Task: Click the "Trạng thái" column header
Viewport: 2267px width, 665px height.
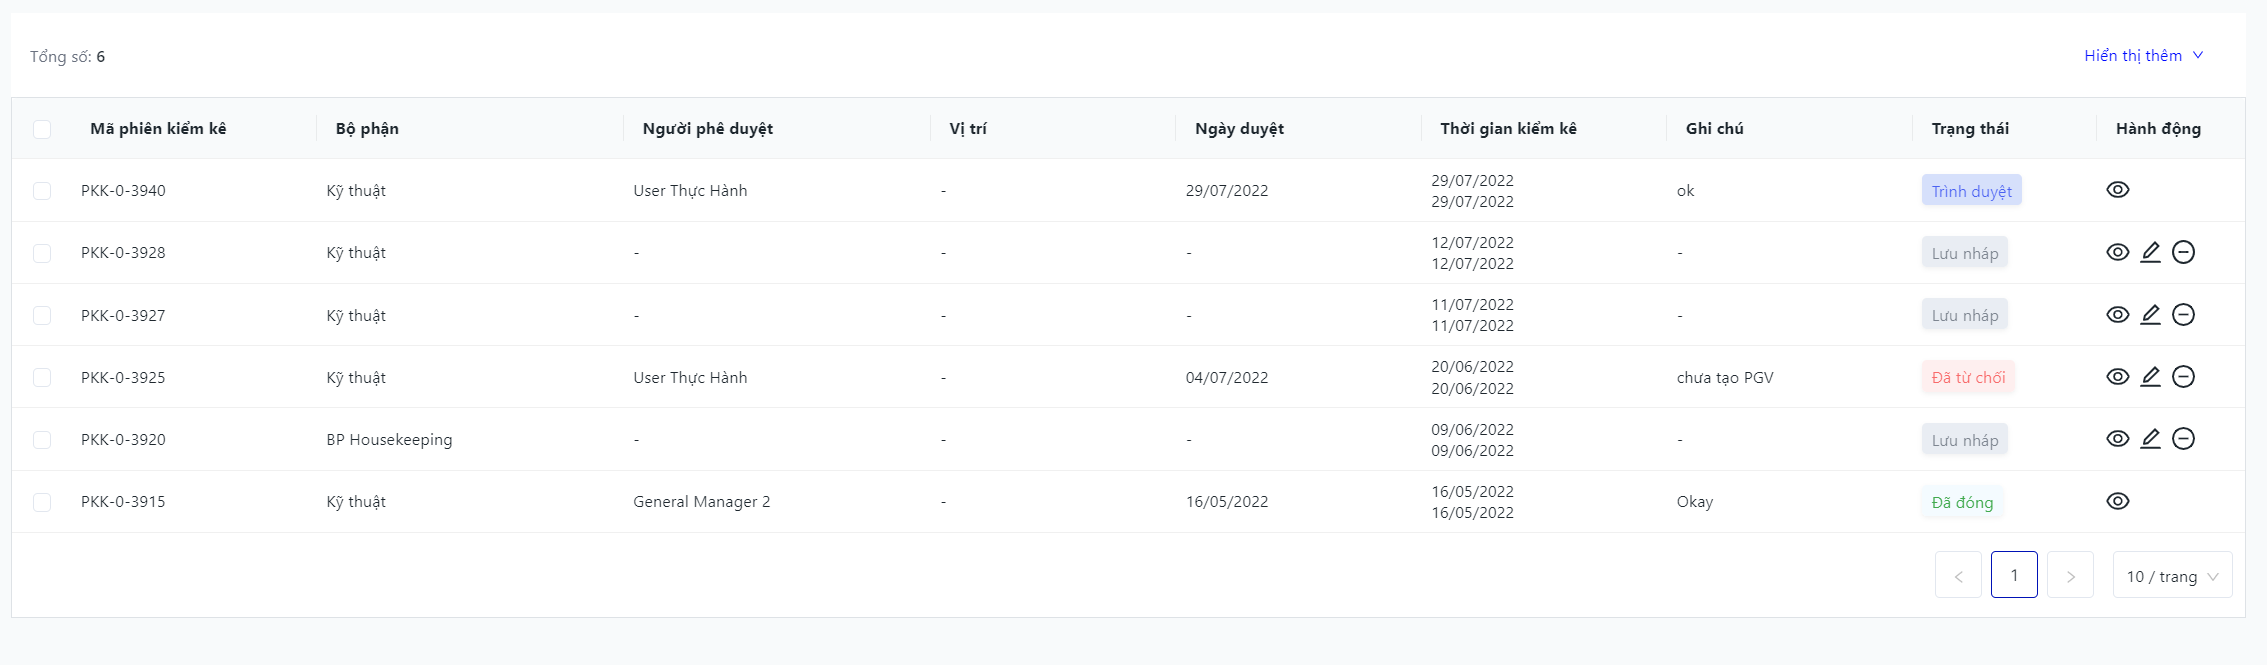Action: 1969,129
